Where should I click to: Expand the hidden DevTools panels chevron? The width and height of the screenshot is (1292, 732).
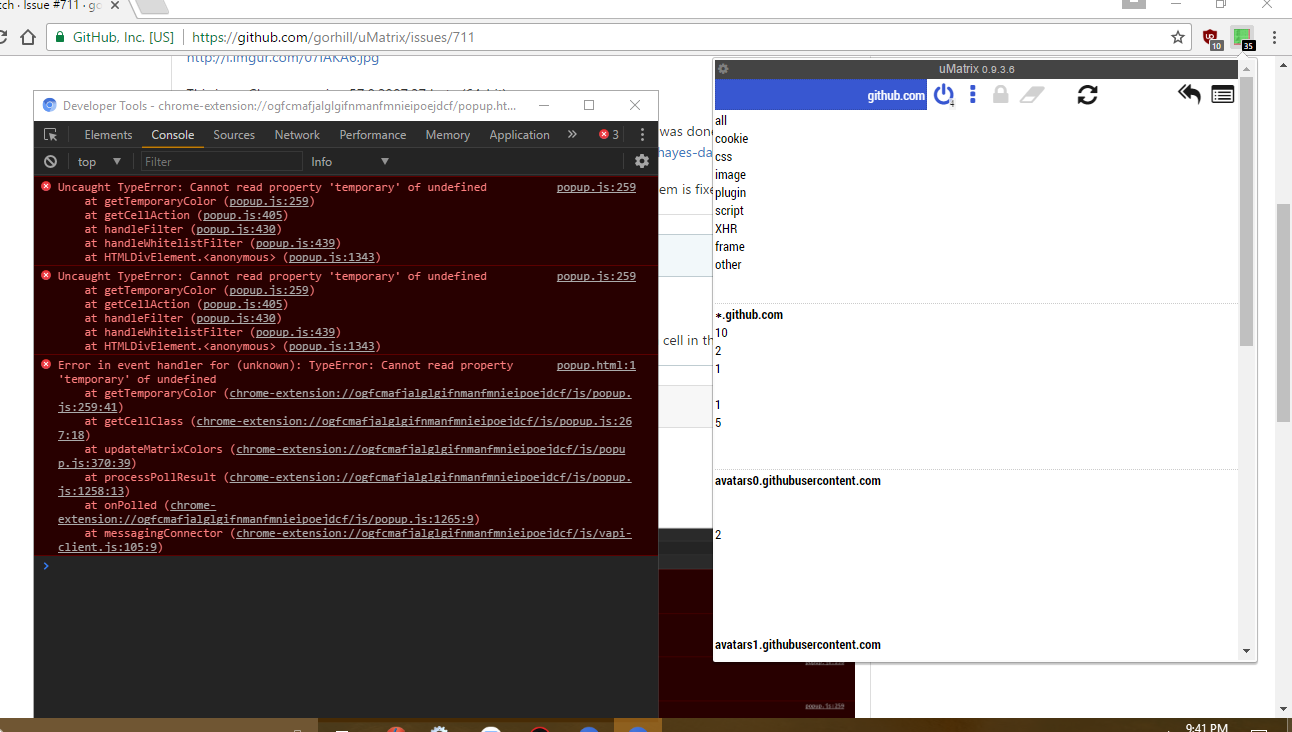tap(571, 134)
